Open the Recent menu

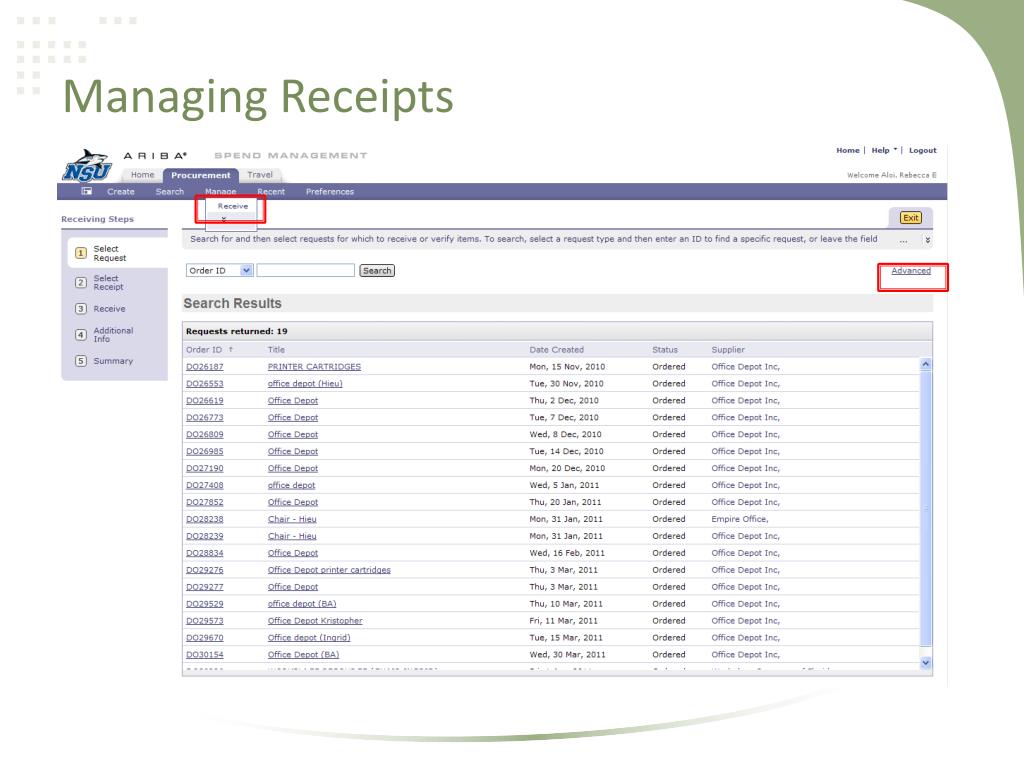(x=271, y=192)
